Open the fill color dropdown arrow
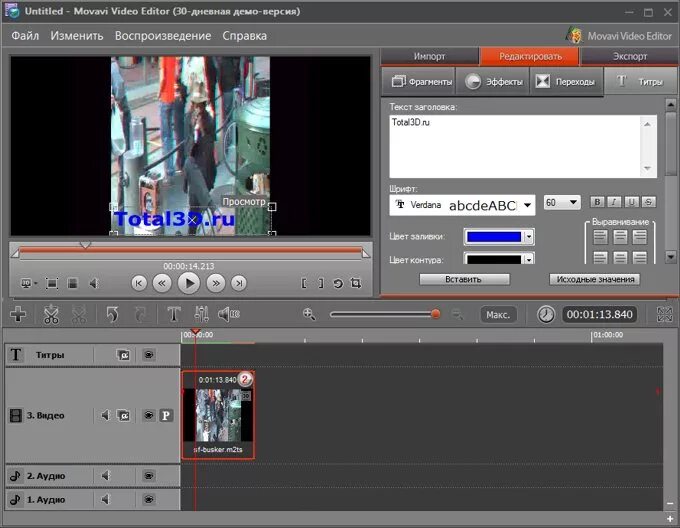 (529, 237)
